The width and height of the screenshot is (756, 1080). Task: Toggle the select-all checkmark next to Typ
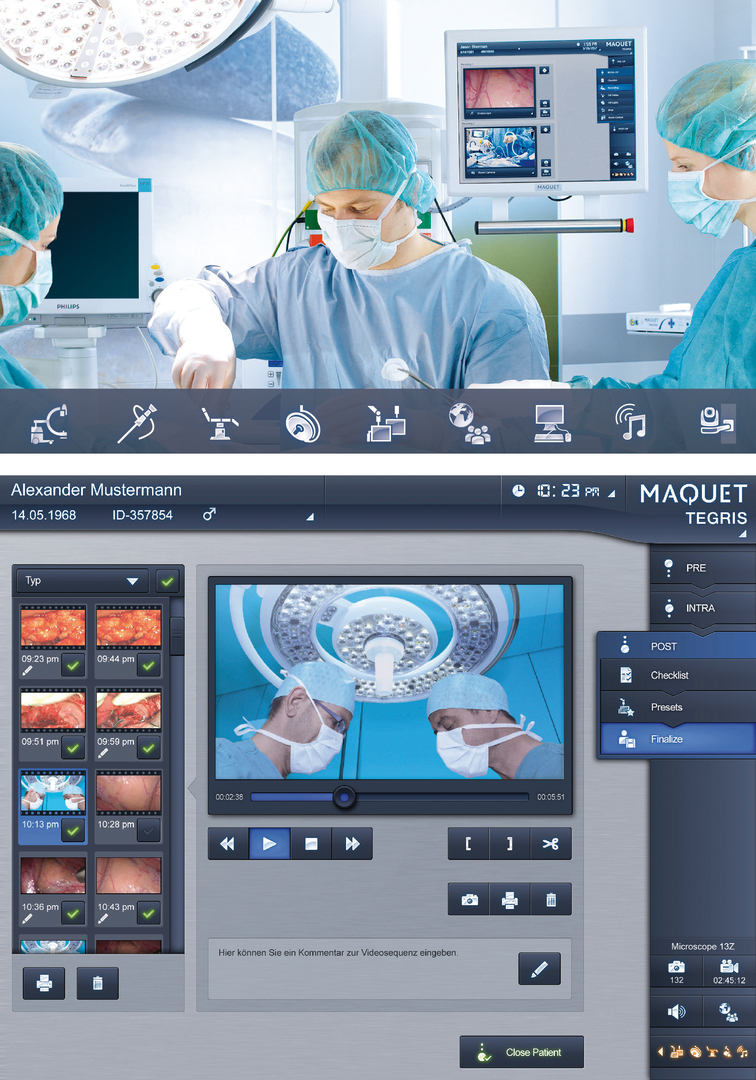tap(167, 581)
